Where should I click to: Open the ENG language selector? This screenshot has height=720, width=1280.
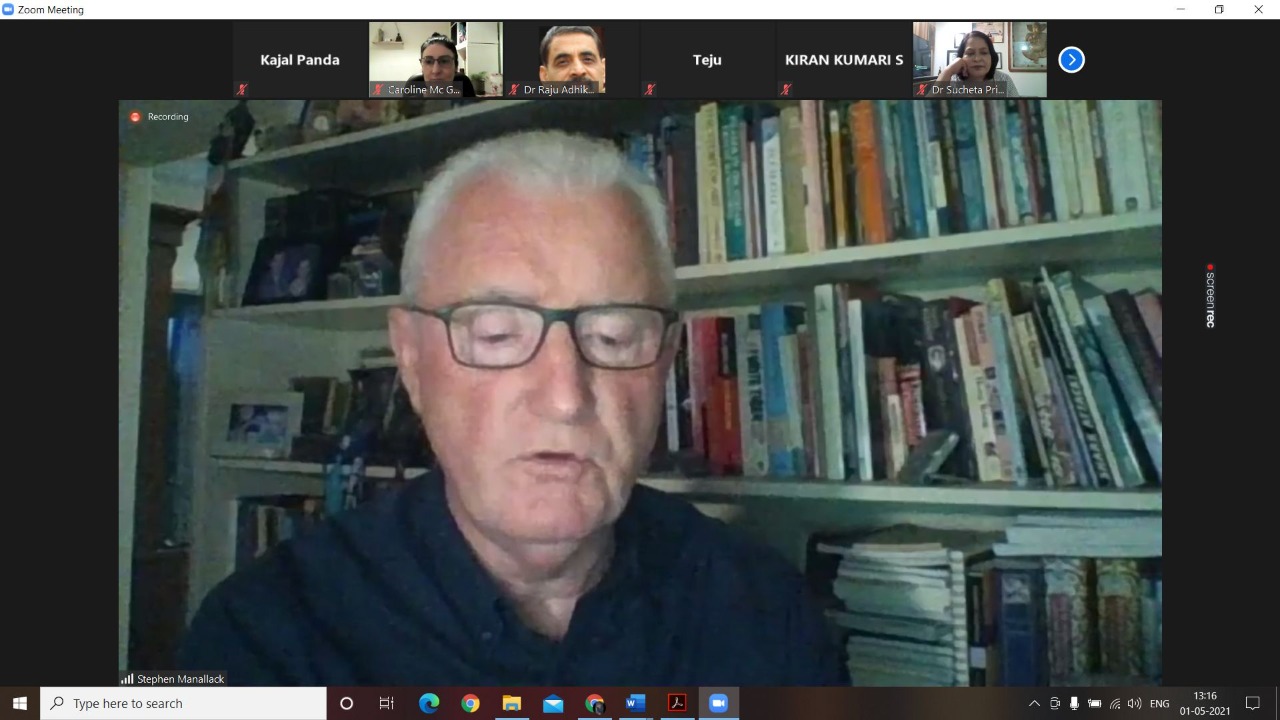click(x=1159, y=703)
